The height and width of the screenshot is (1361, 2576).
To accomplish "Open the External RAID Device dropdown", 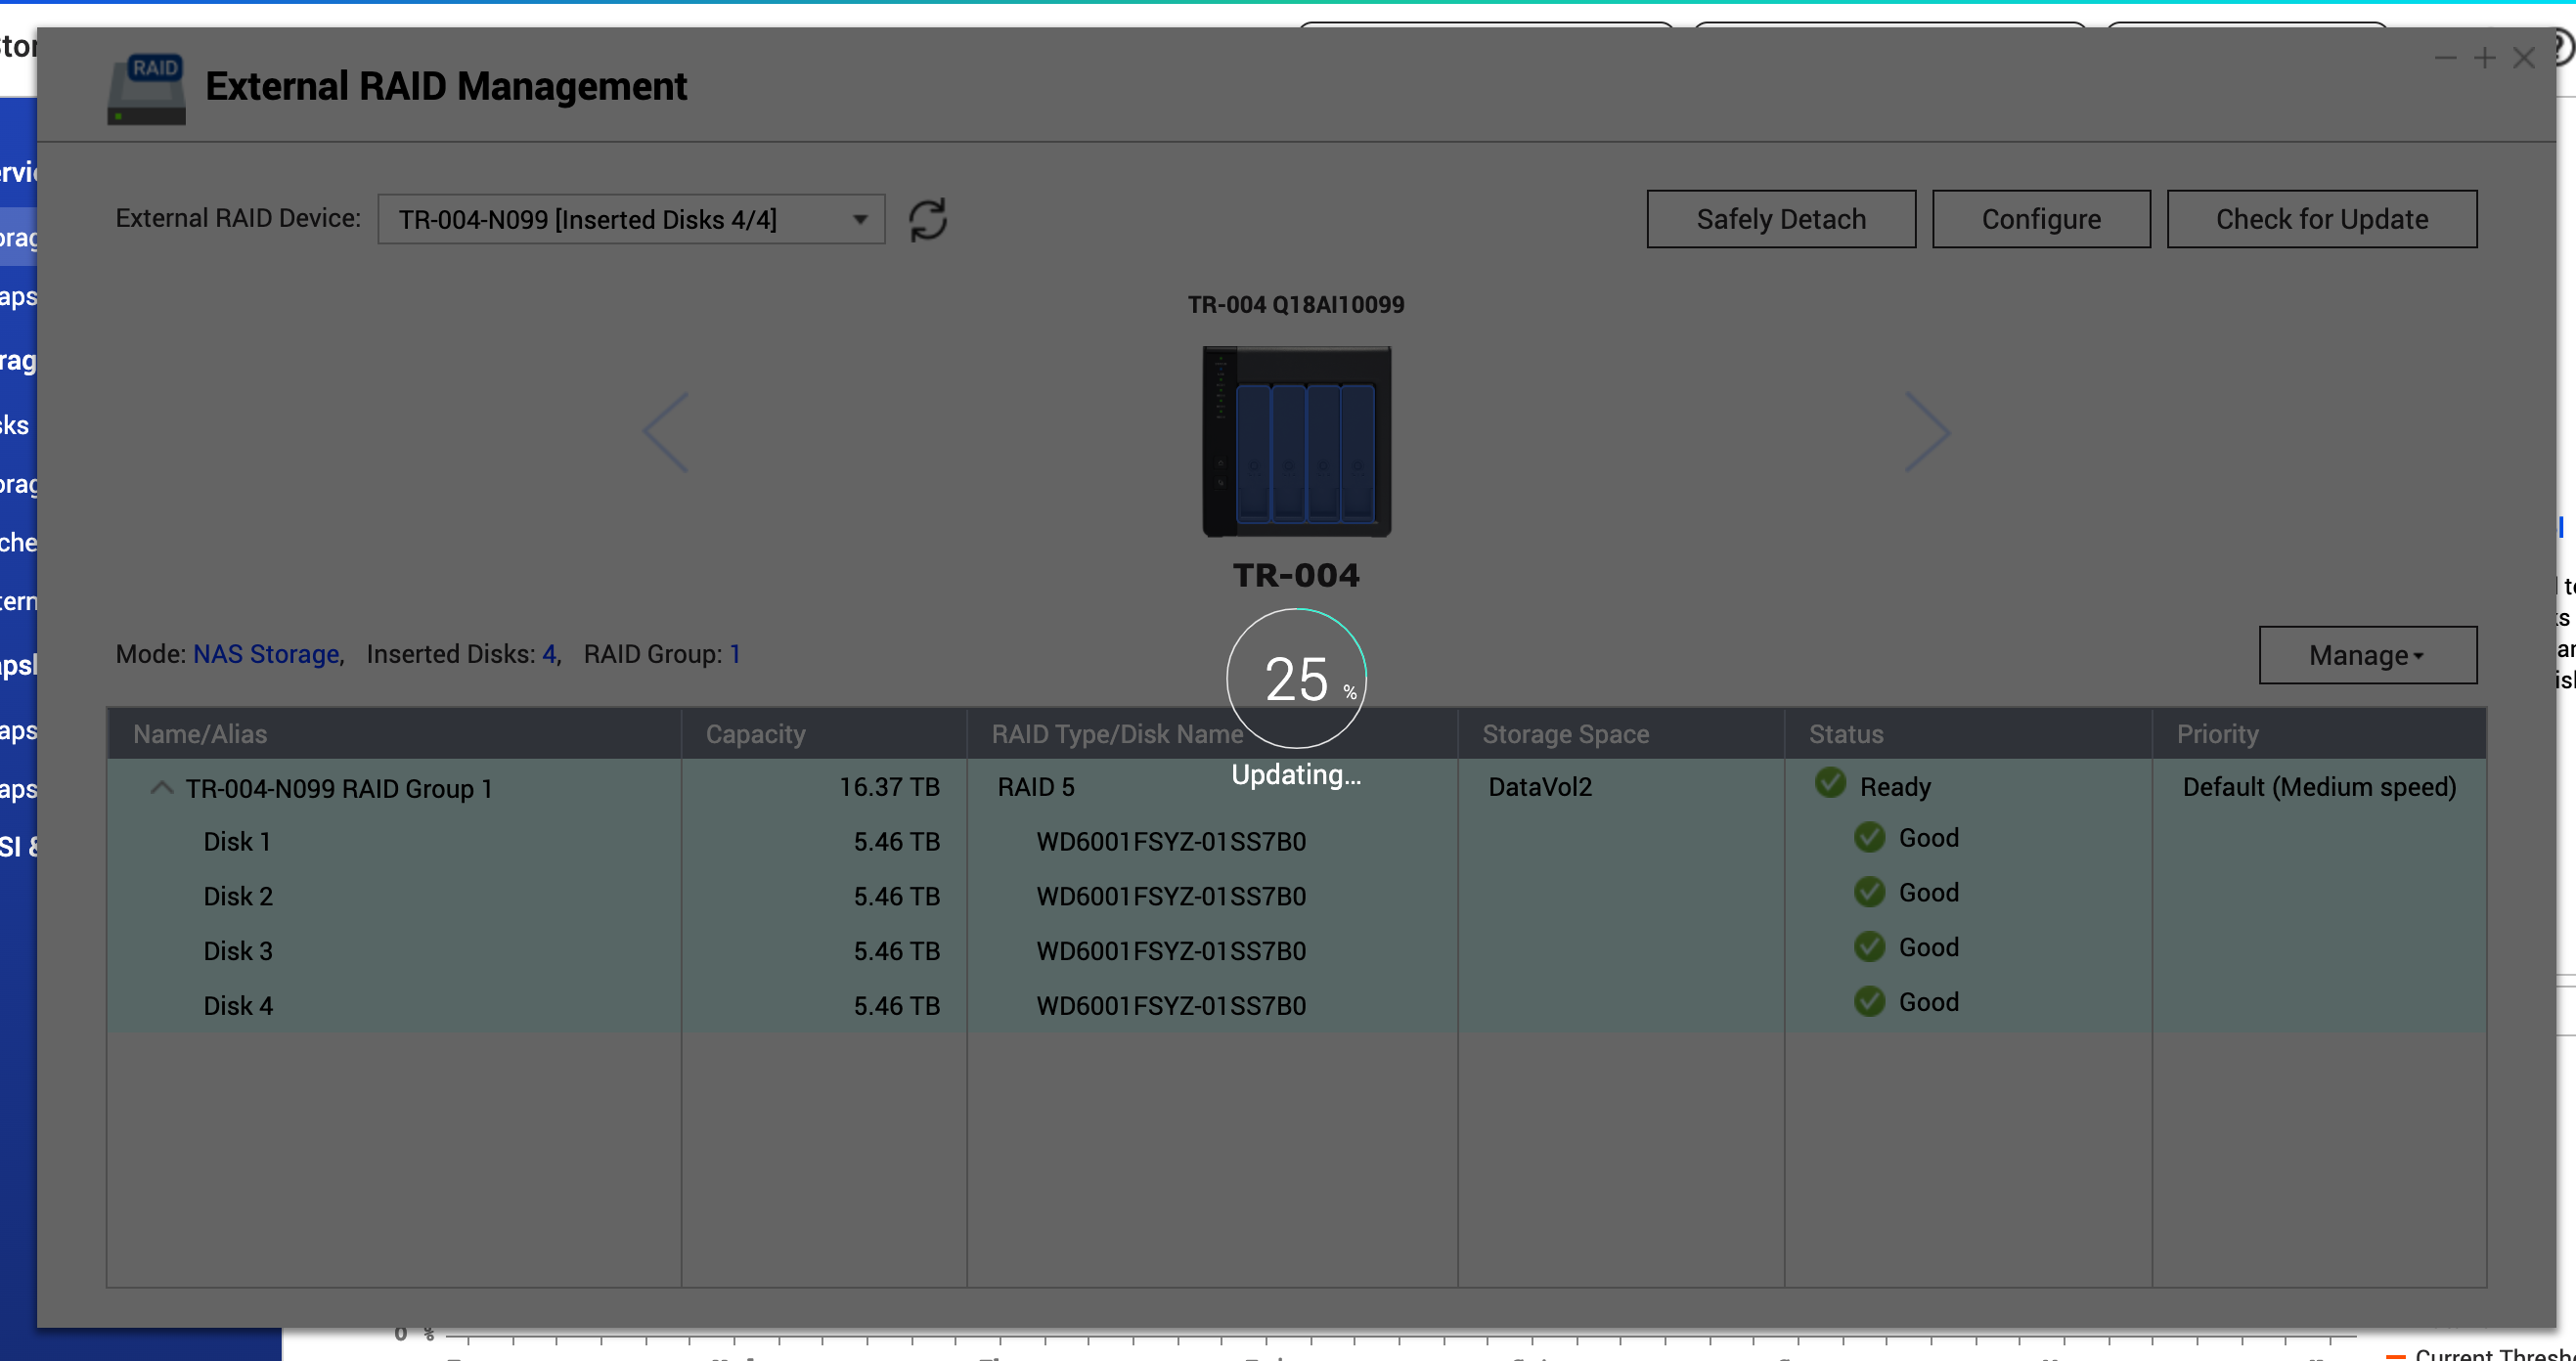I will click(x=631, y=220).
